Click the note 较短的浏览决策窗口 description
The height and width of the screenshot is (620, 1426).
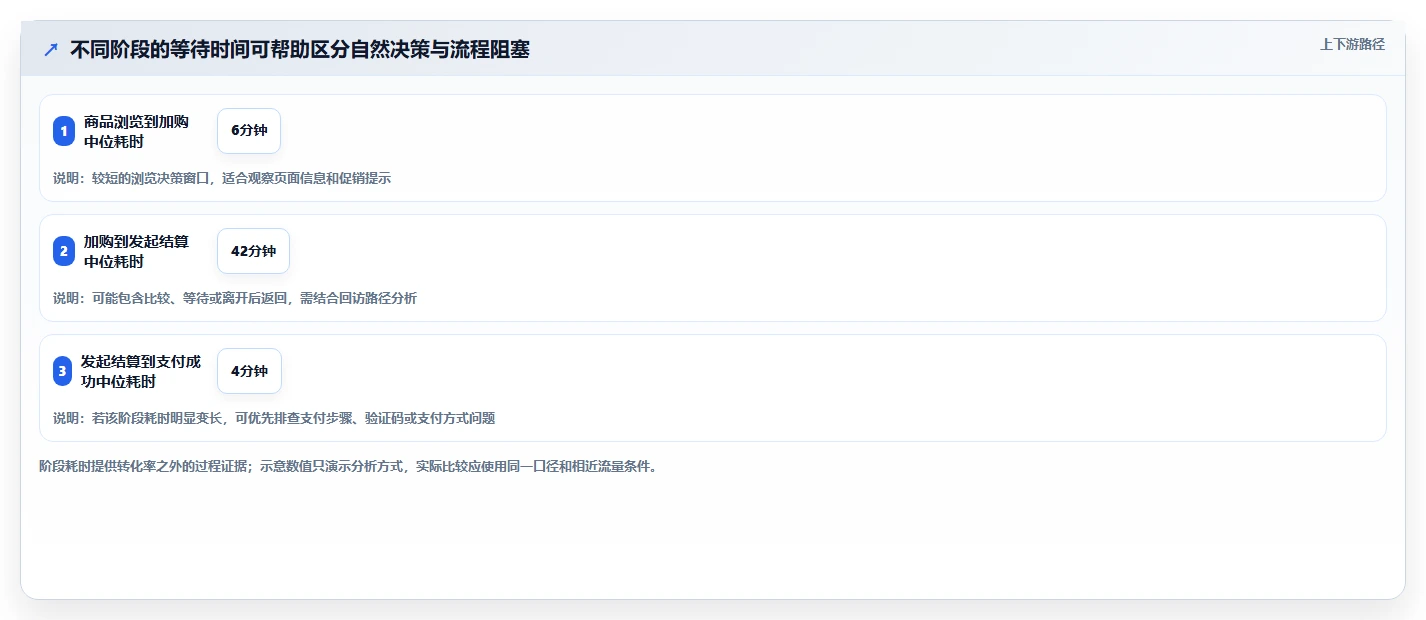click(222, 179)
